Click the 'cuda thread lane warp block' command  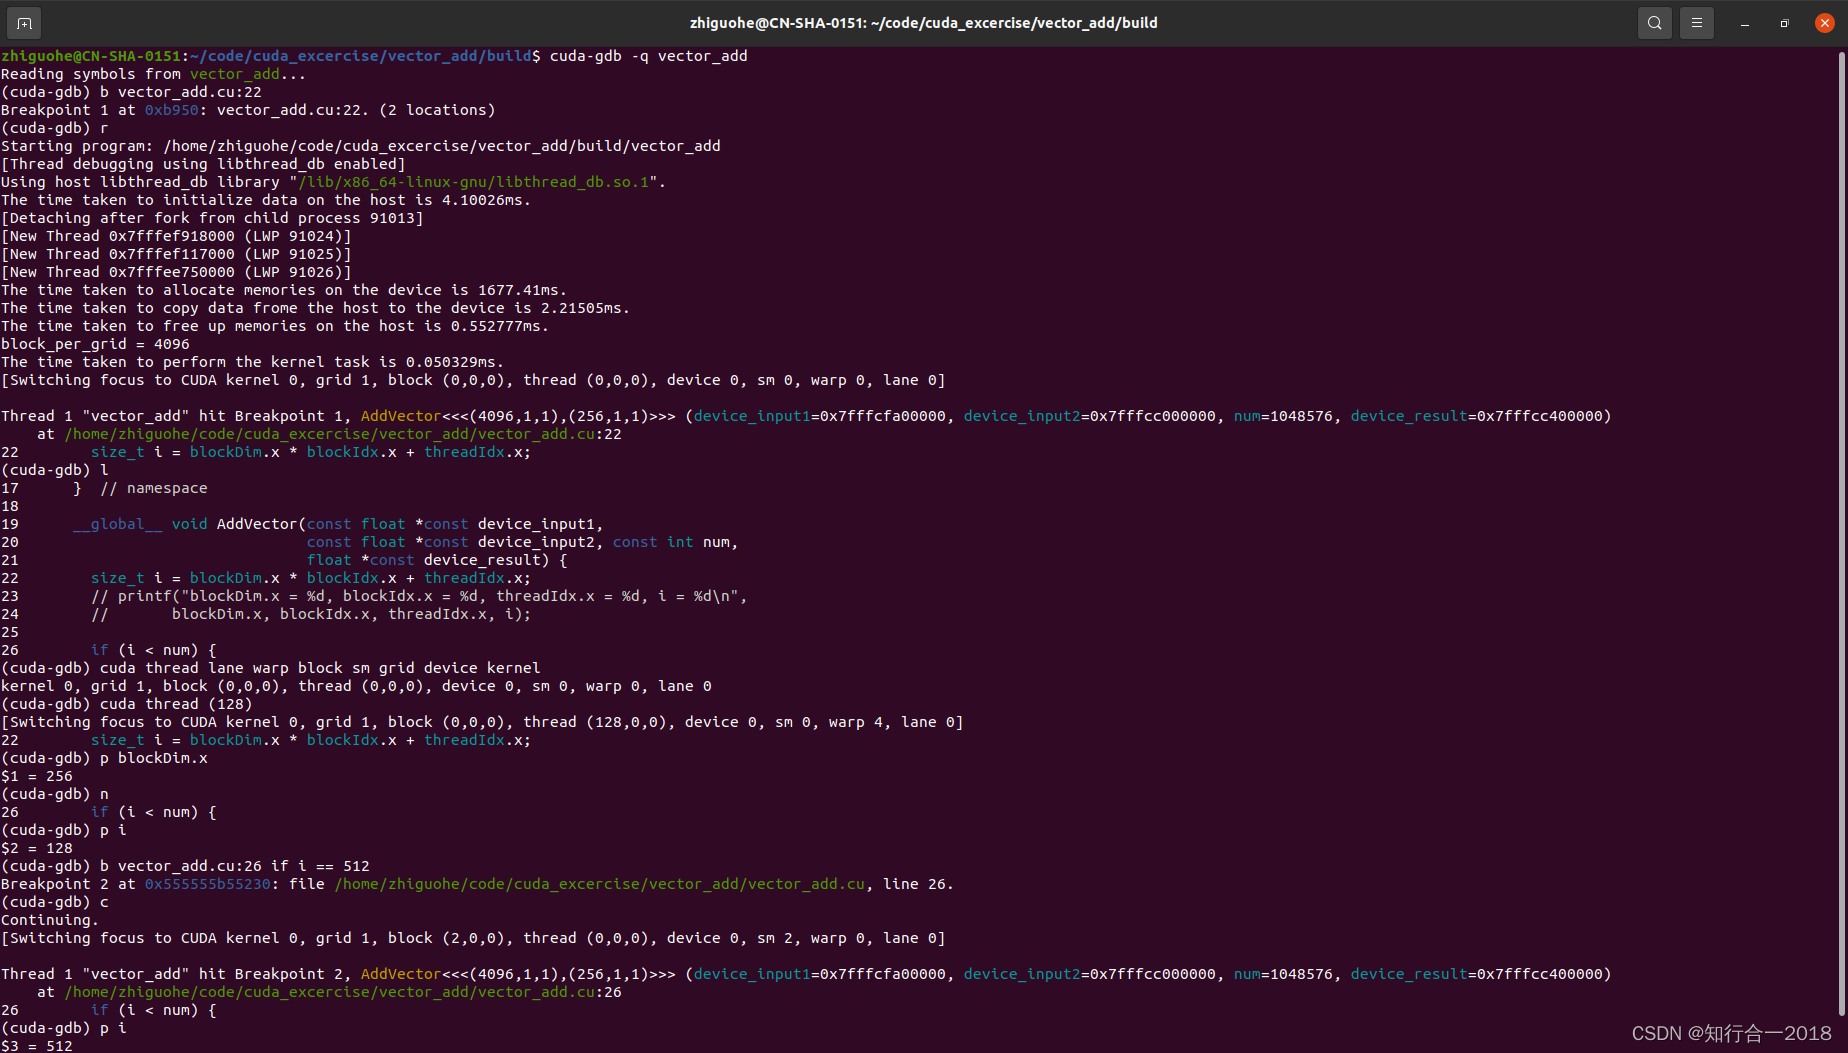click(320, 668)
